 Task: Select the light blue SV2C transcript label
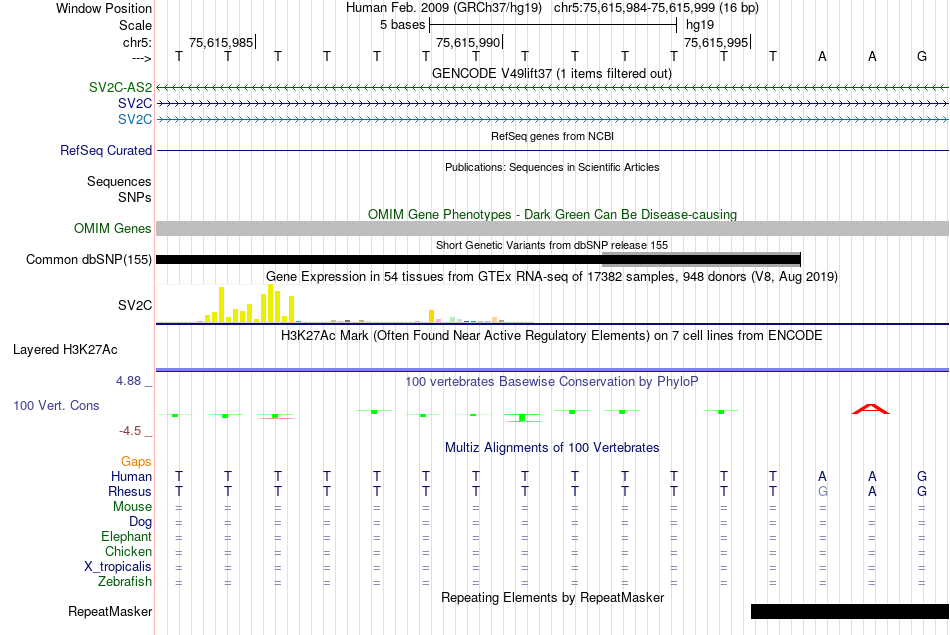[135, 119]
